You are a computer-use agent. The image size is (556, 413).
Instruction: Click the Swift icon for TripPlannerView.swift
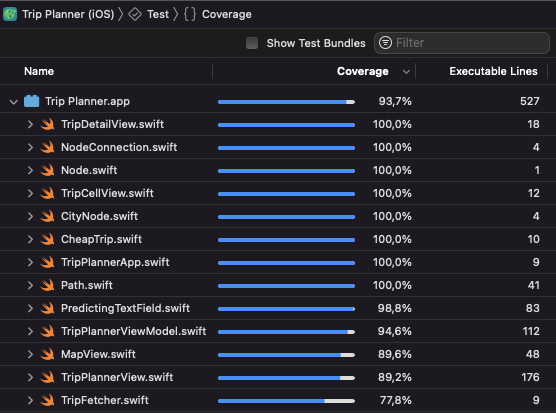[47, 377]
